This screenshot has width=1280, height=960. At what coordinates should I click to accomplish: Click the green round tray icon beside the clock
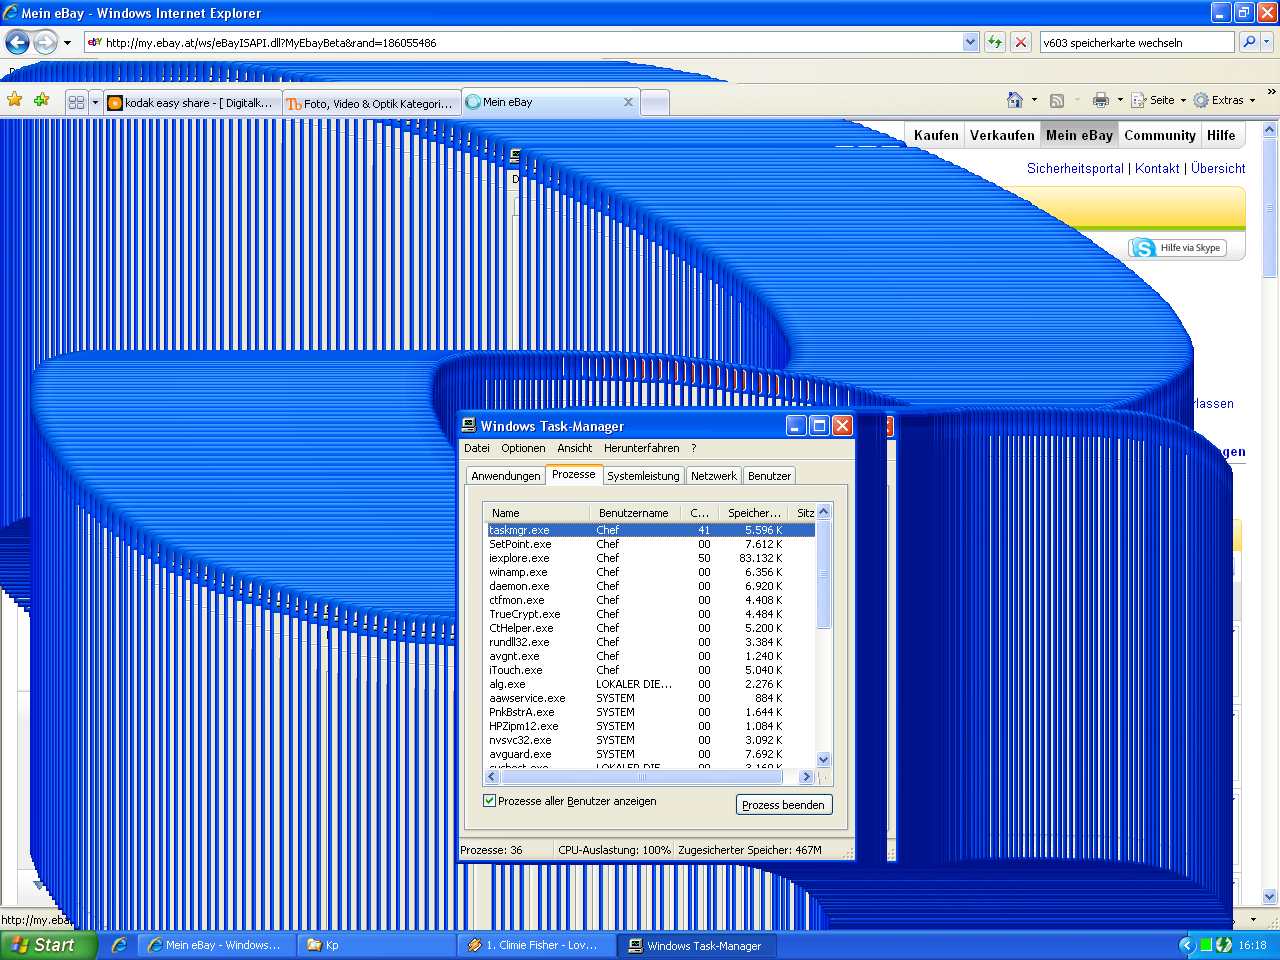coord(1224,945)
